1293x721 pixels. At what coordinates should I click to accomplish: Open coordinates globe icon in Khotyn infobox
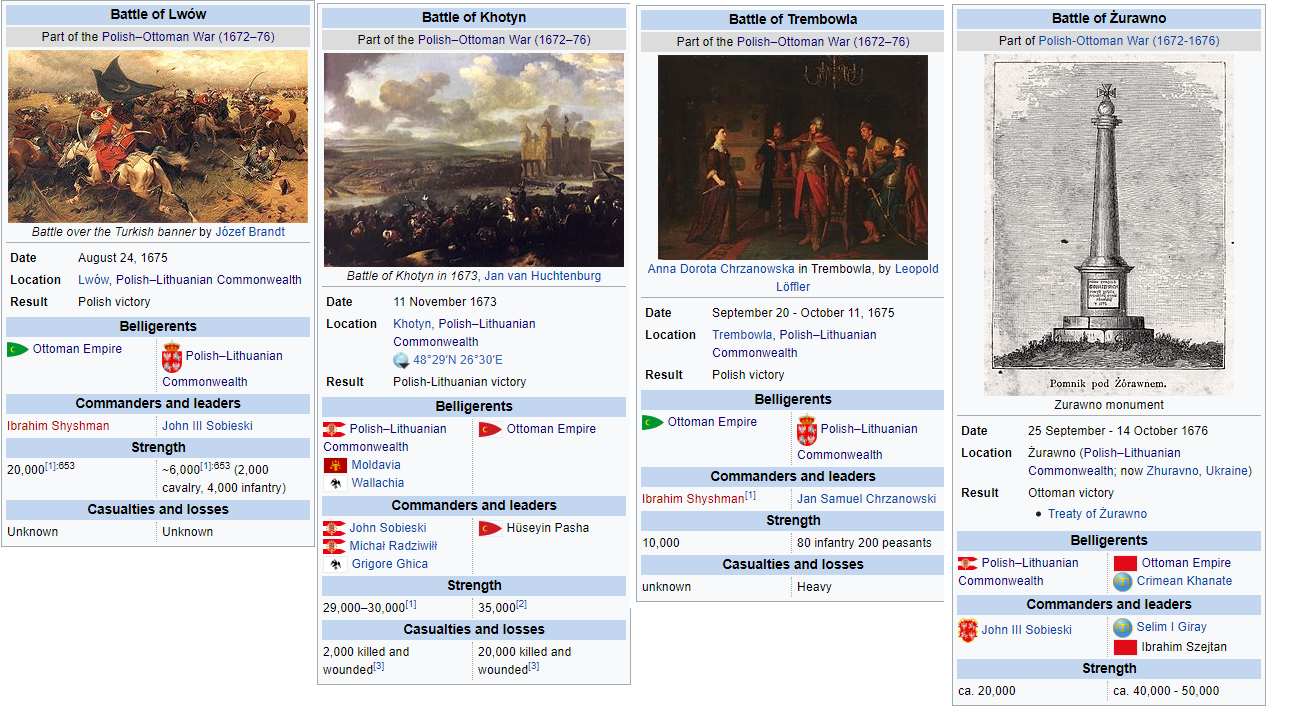(401, 360)
